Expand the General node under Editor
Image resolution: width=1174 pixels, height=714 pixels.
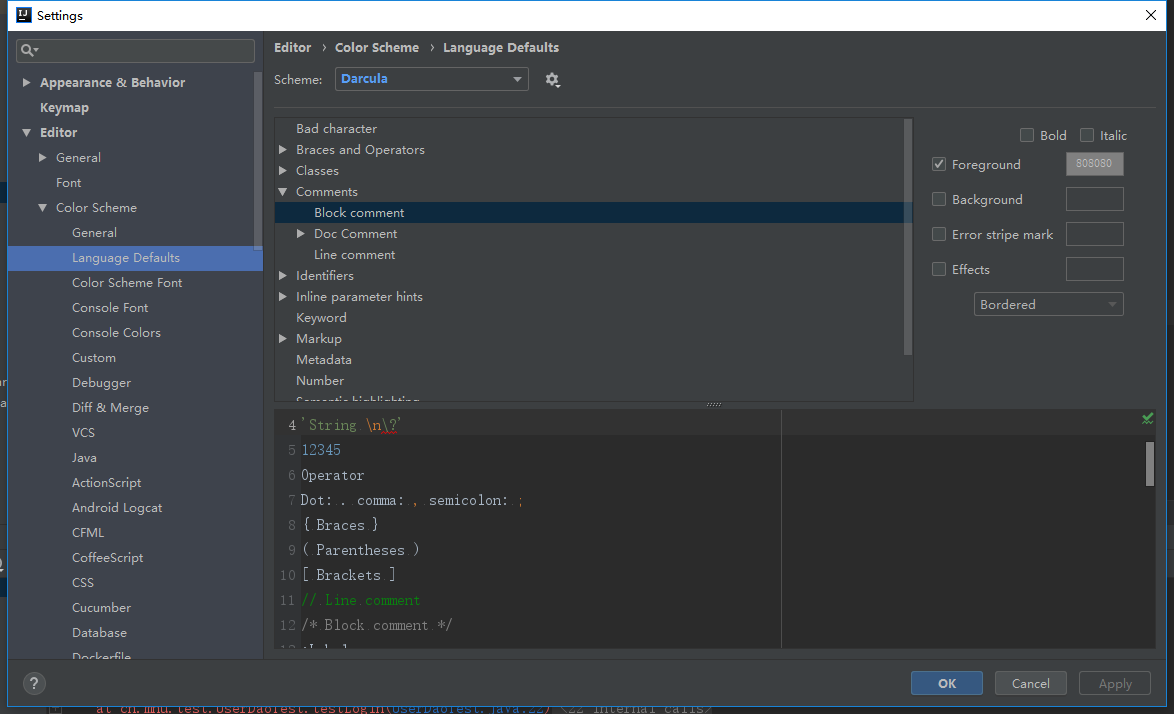pyautogui.click(x=43, y=157)
